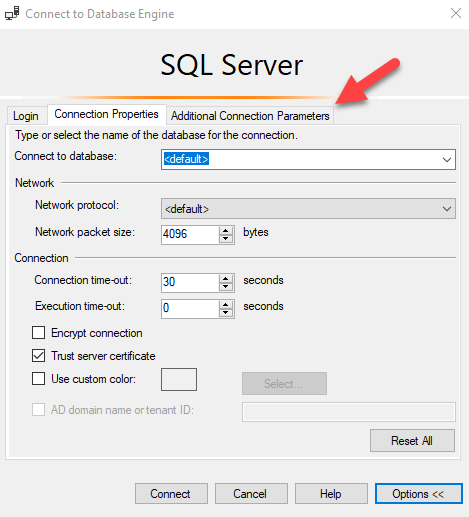The image size is (469, 517).
Task: Decrease Connection time-out using the down arrow
Action: [226, 287]
